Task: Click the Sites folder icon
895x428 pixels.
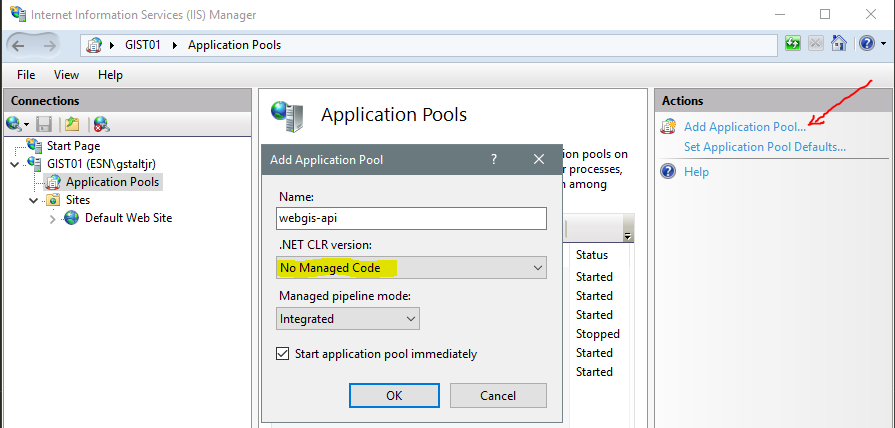Action: click(x=53, y=200)
